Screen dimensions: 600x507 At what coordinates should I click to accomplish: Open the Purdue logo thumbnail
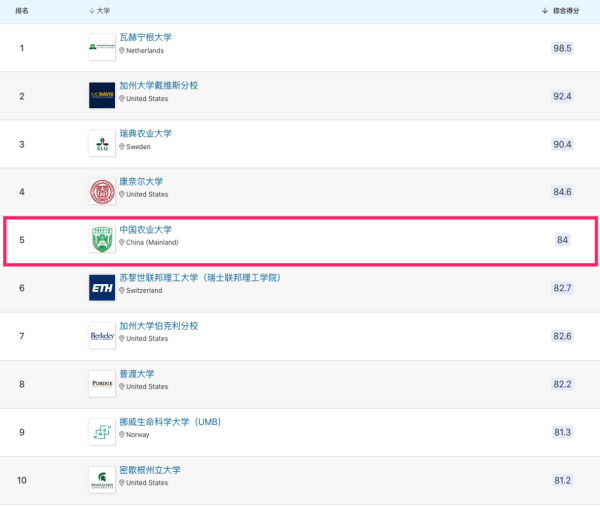click(102, 384)
